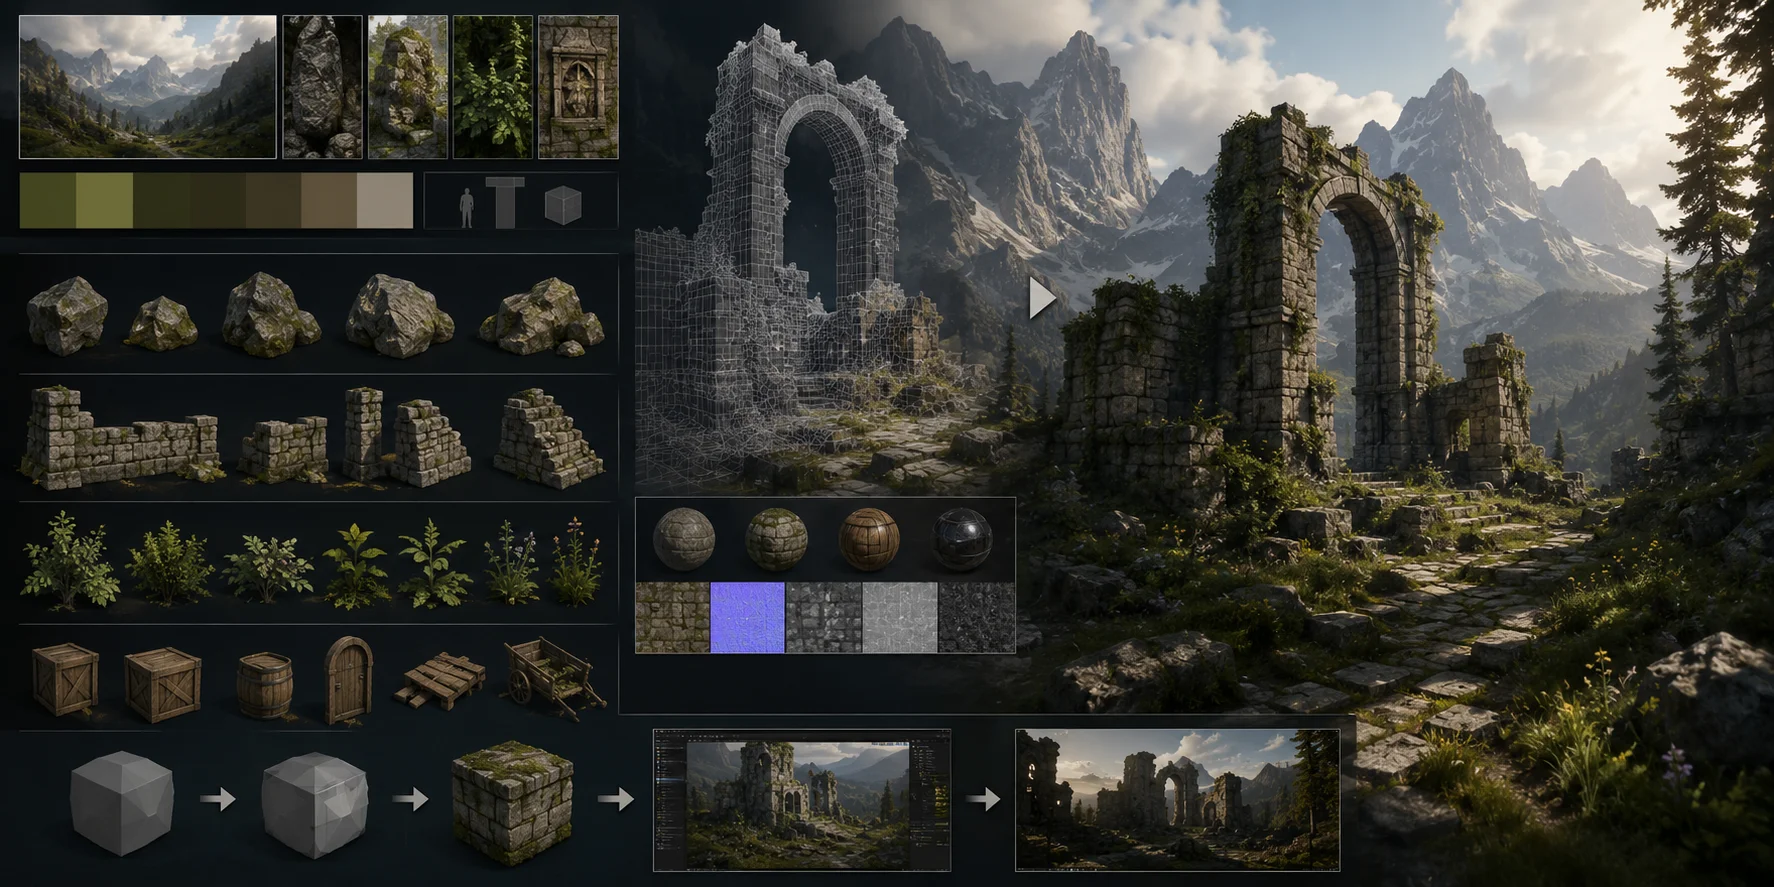Select the tall narrow stone pillar wall asset

(x=363, y=433)
